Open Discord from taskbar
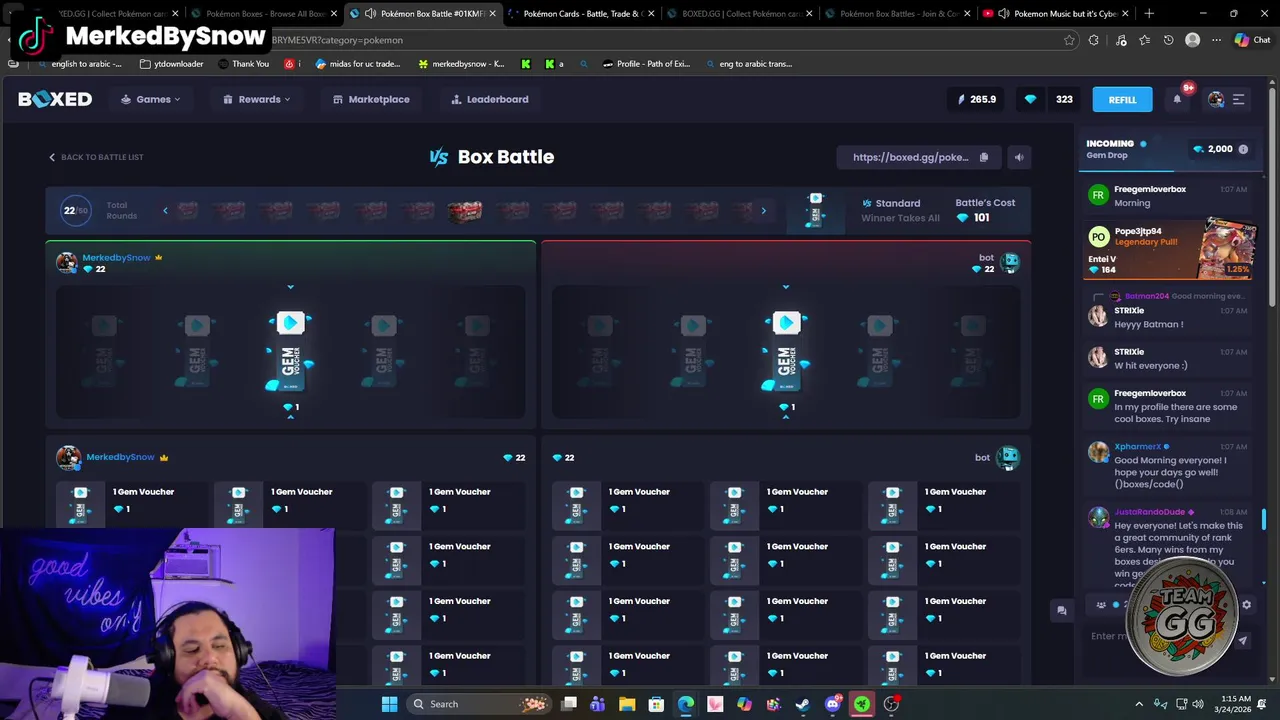Viewport: 1280px width, 720px height. (x=832, y=704)
